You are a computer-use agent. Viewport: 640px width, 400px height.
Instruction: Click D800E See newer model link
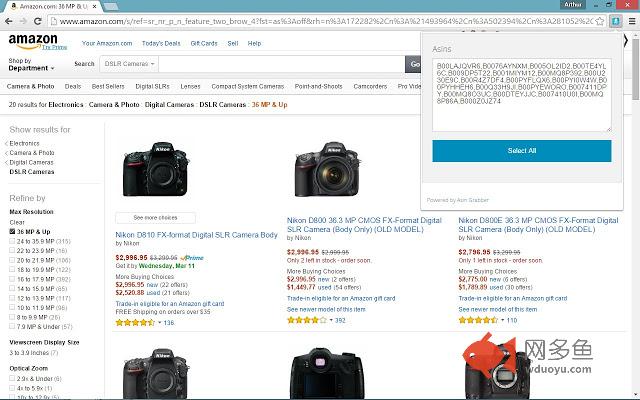tap(498, 309)
